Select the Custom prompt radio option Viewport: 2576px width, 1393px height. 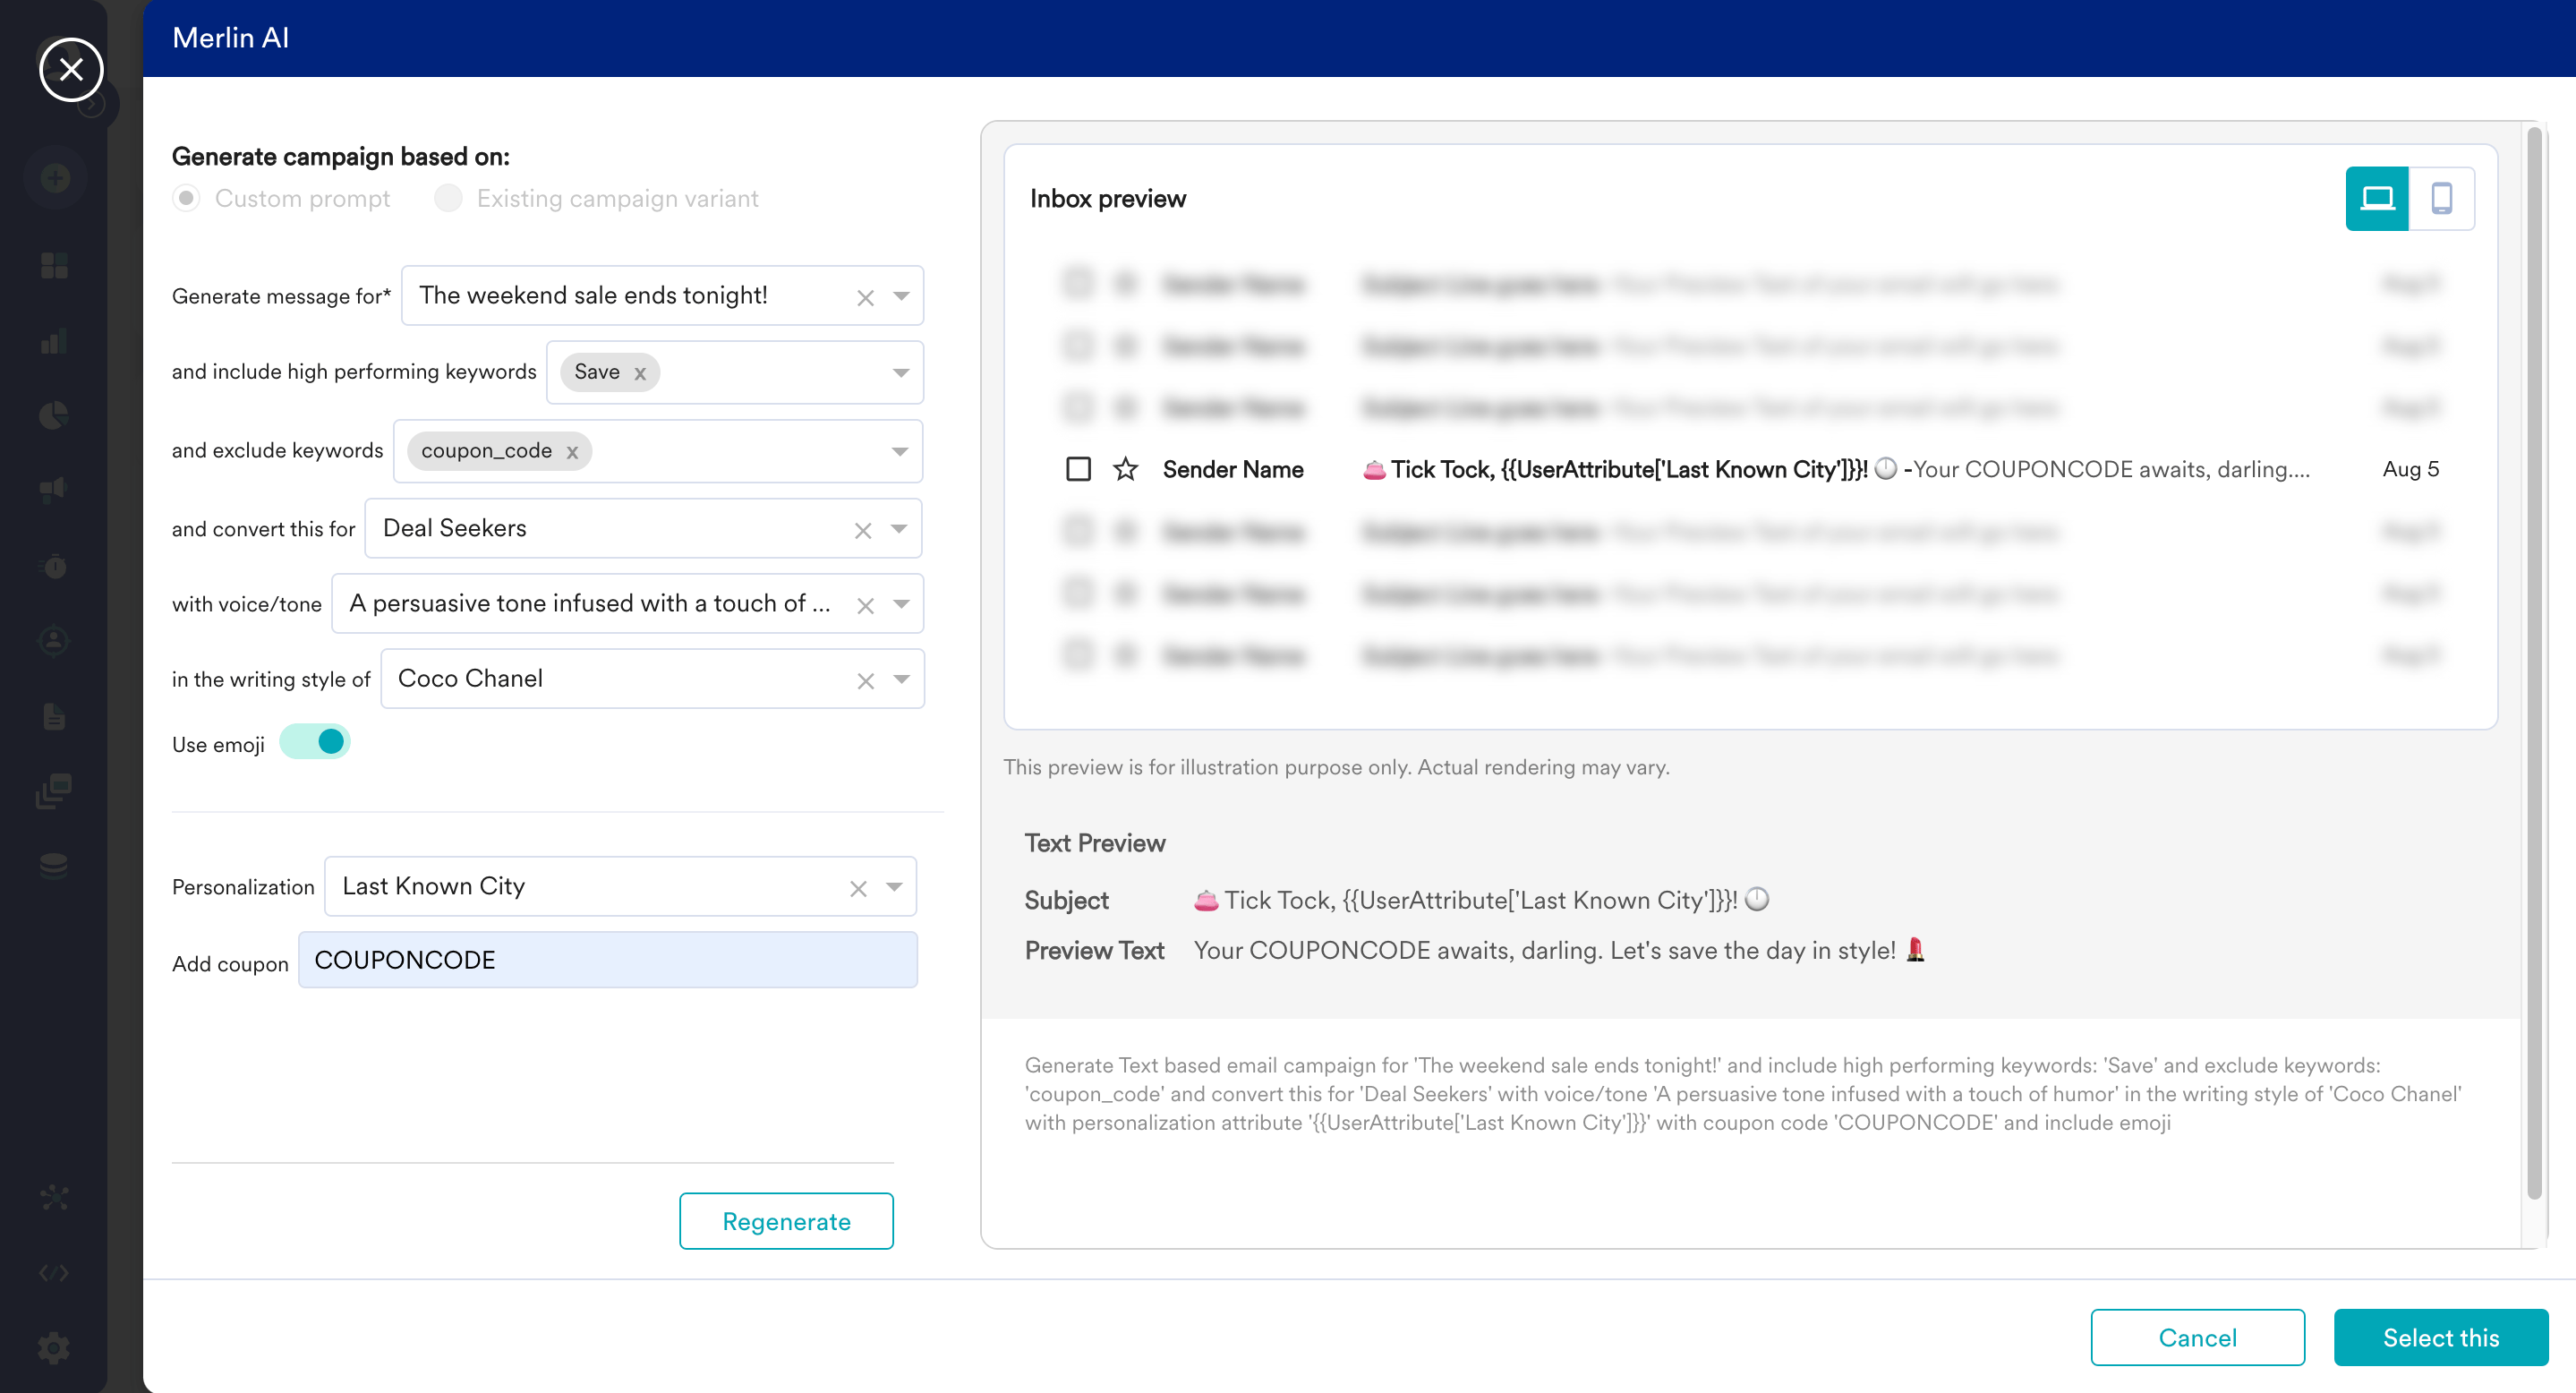186,198
